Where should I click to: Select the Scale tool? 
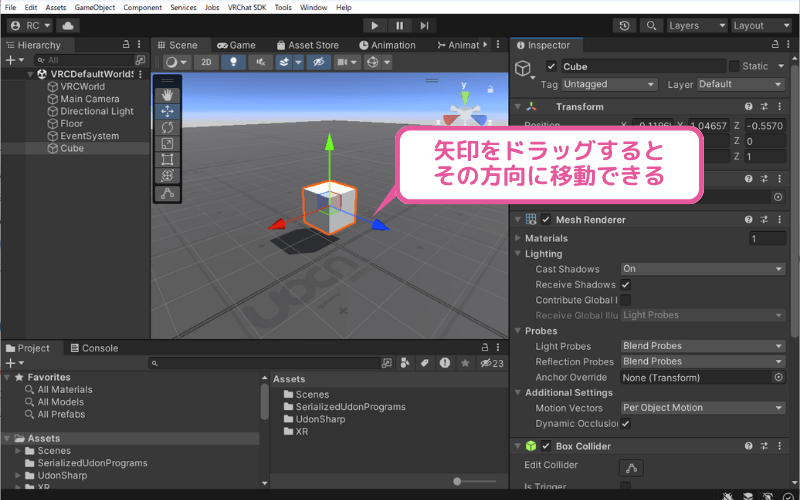pos(167,143)
